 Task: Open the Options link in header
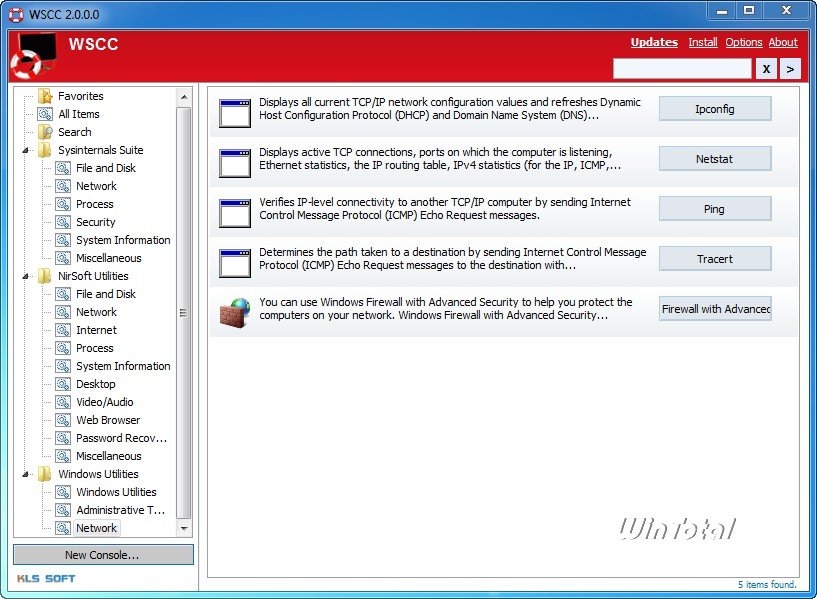point(744,42)
